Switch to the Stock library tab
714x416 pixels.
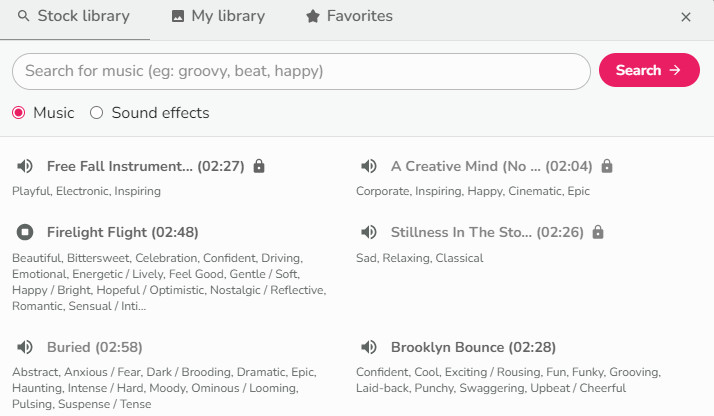click(75, 17)
